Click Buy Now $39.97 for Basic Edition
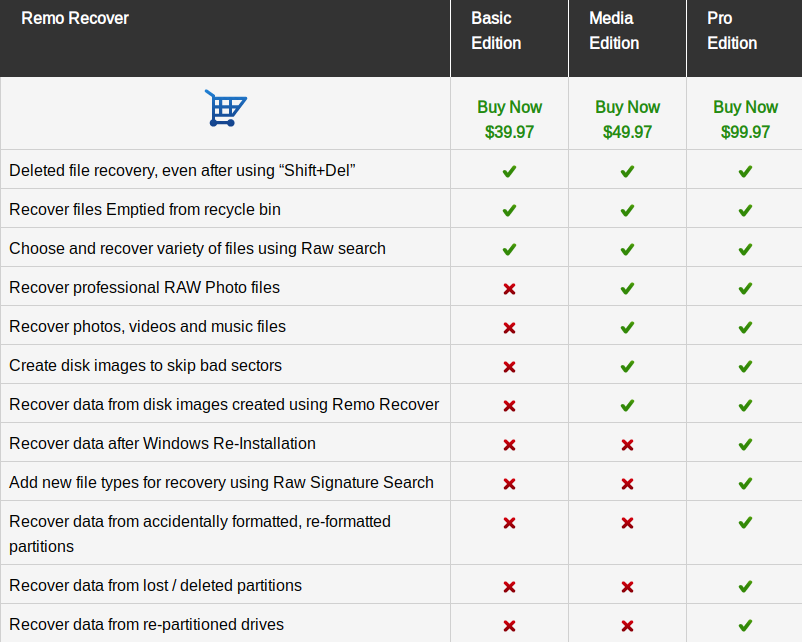 point(509,119)
